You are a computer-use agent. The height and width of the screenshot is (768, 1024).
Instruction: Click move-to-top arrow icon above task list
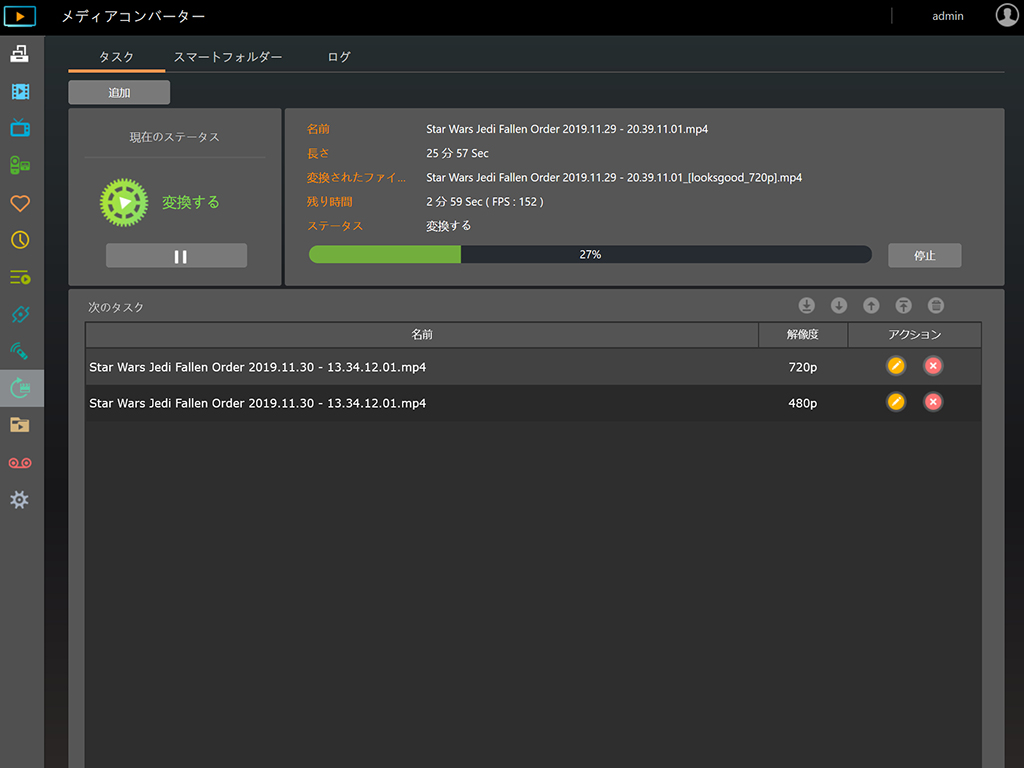tap(903, 305)
